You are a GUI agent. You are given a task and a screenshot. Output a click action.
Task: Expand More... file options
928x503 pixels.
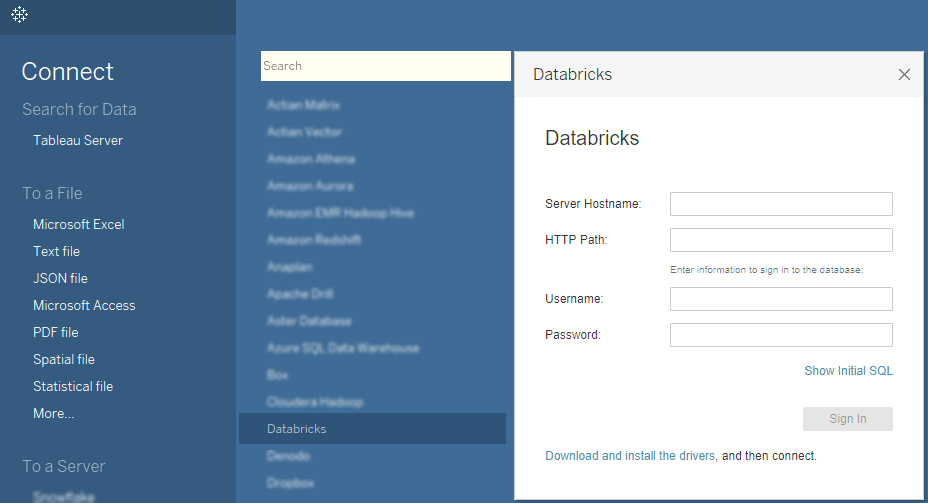(53, 414)
